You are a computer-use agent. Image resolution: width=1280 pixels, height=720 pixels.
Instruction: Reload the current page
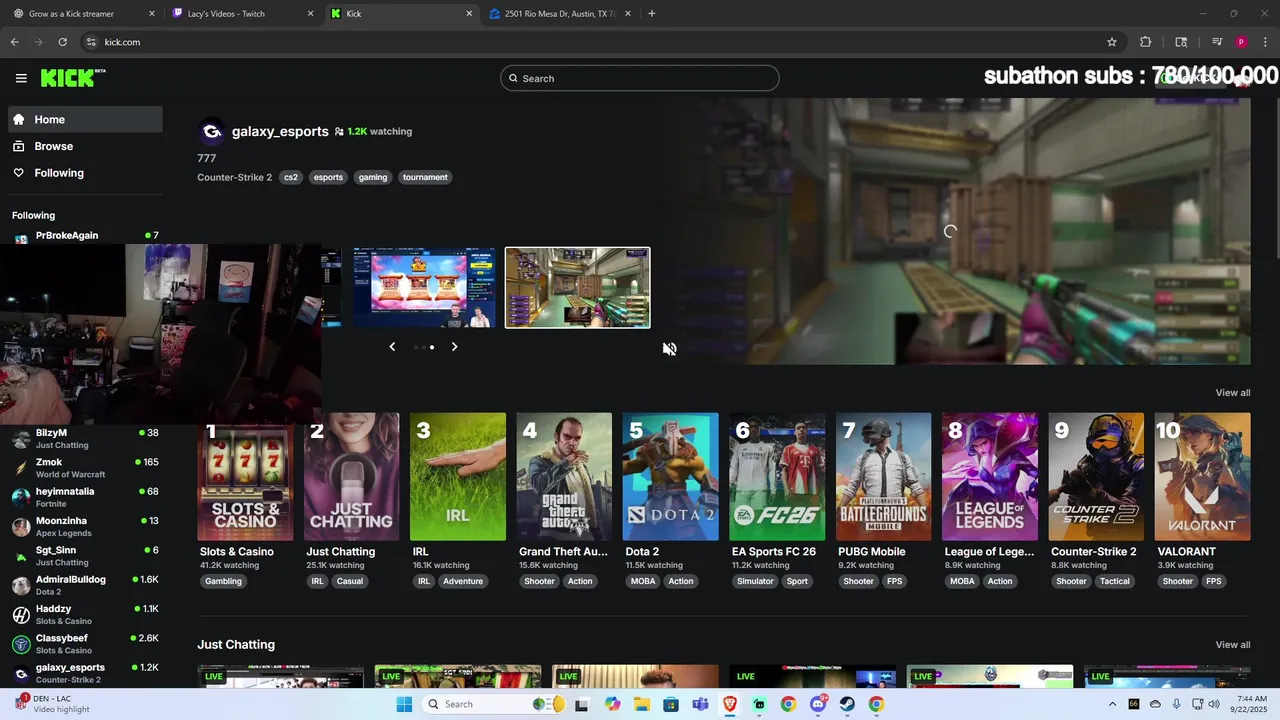(x=62, y=42)
